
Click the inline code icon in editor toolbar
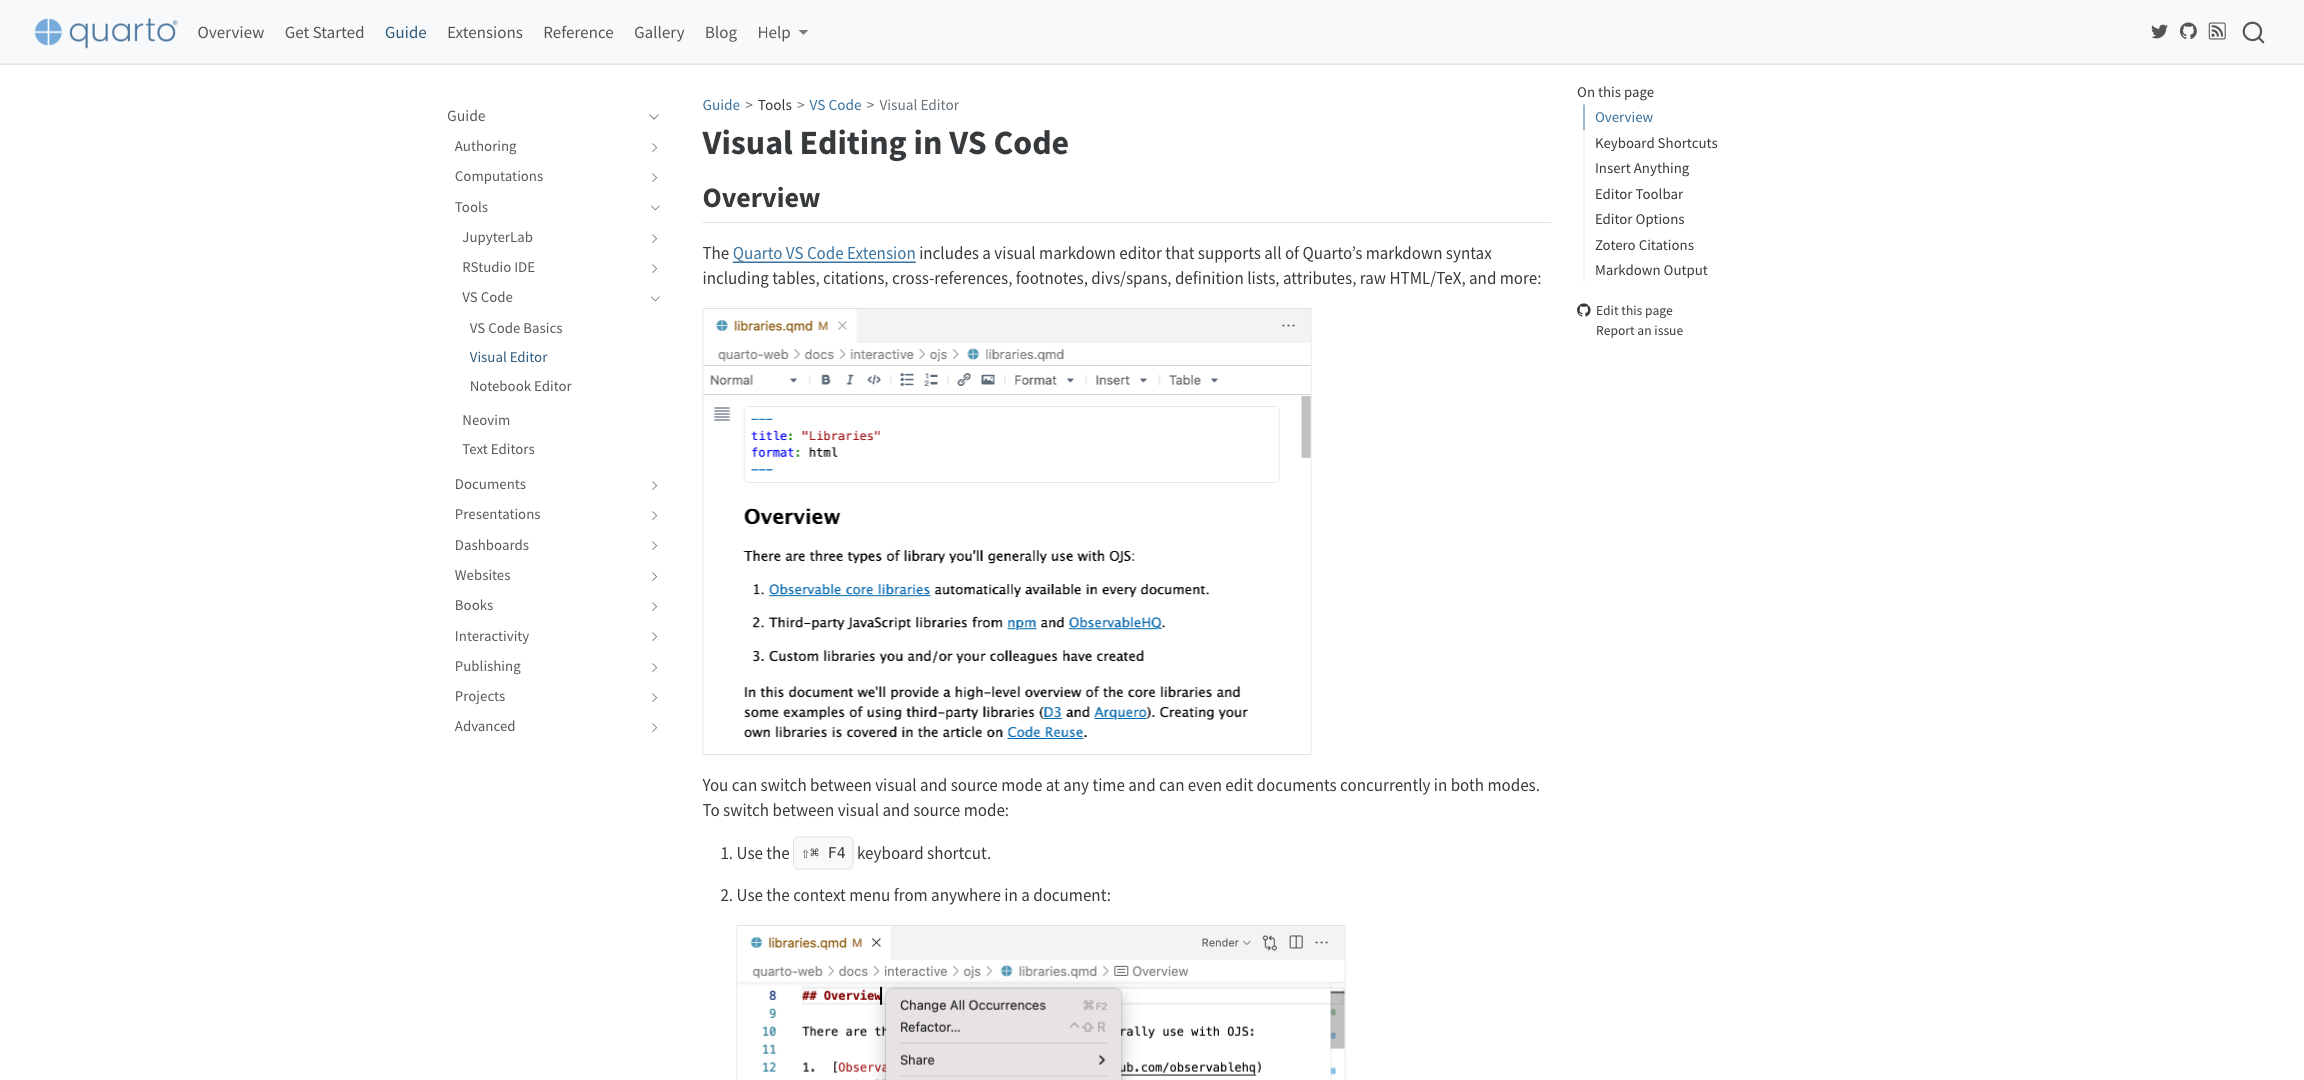click(x=874, y=380)
